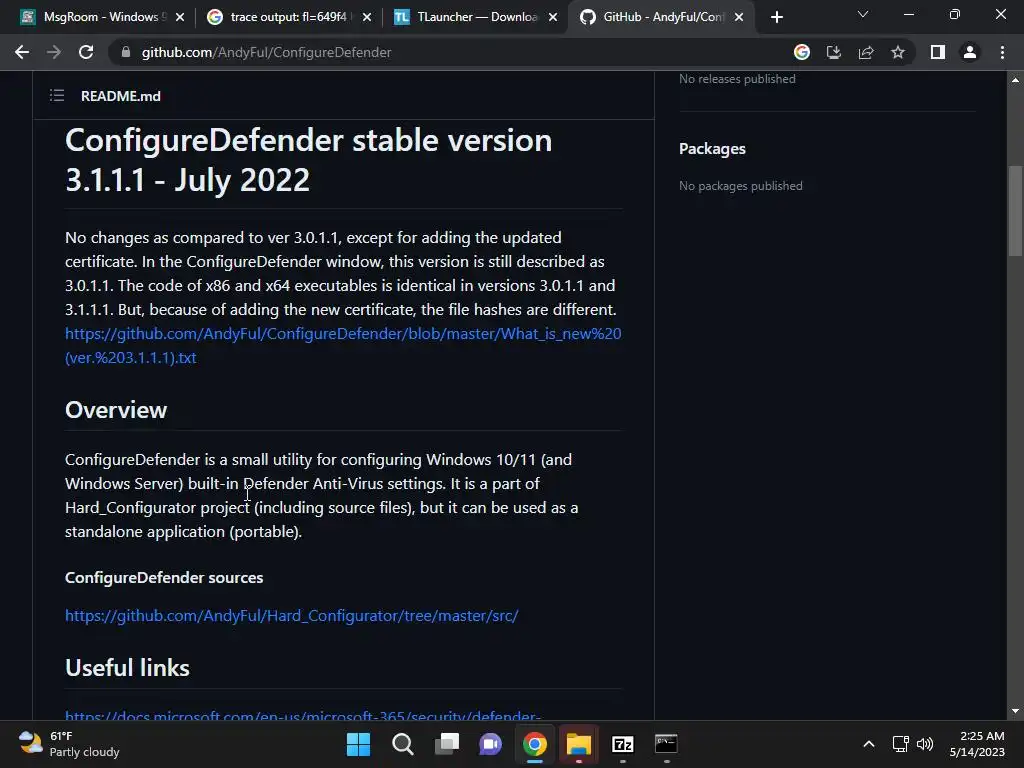Toggle the browser side panel
Viewport: 1024px width, 768px height.
938,52
